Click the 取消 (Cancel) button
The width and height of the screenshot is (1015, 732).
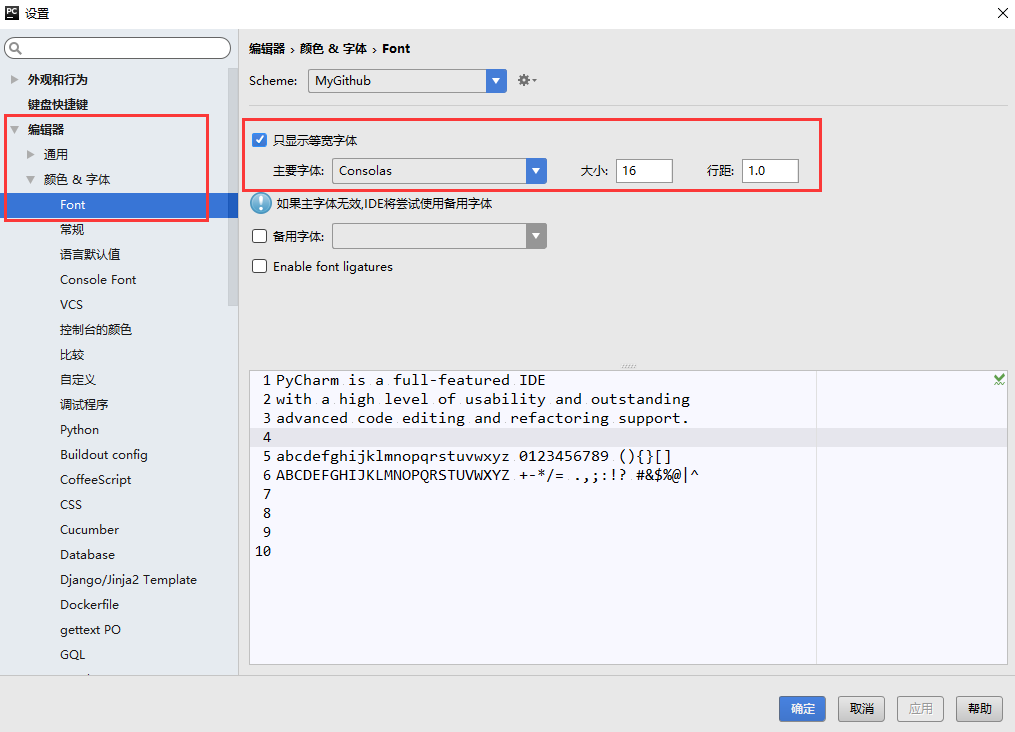click(x=862, y=709)
